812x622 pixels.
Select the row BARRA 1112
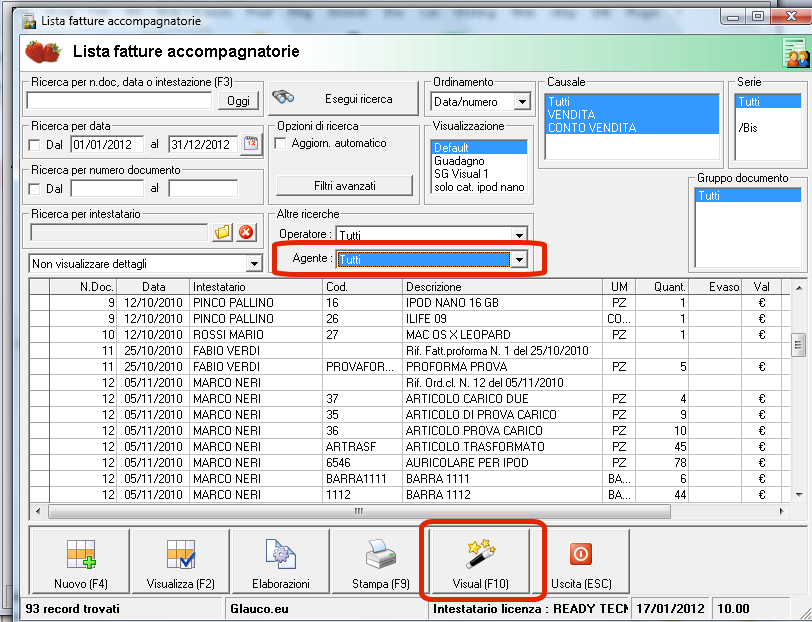coord(409,495)
